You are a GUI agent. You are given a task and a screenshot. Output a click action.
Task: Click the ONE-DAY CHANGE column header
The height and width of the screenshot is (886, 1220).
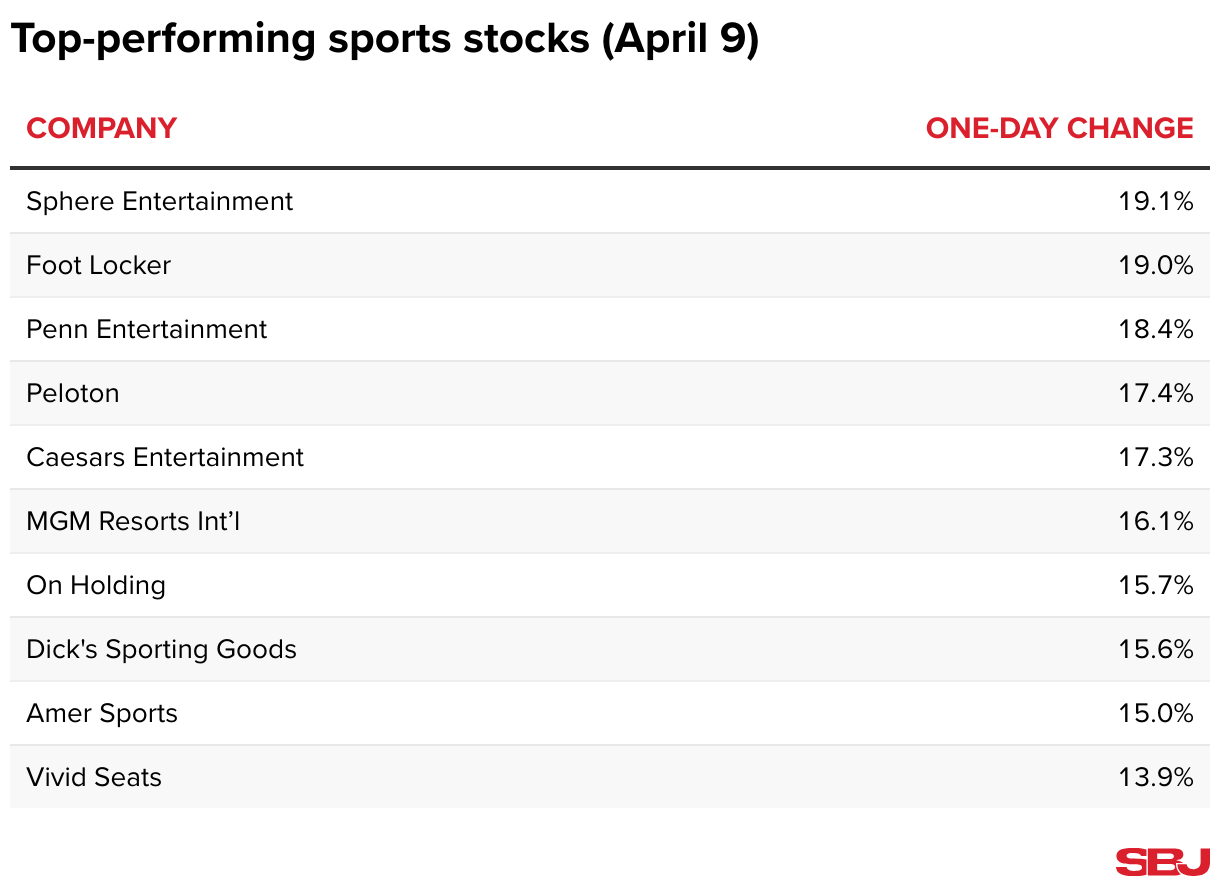[1059, 129]
